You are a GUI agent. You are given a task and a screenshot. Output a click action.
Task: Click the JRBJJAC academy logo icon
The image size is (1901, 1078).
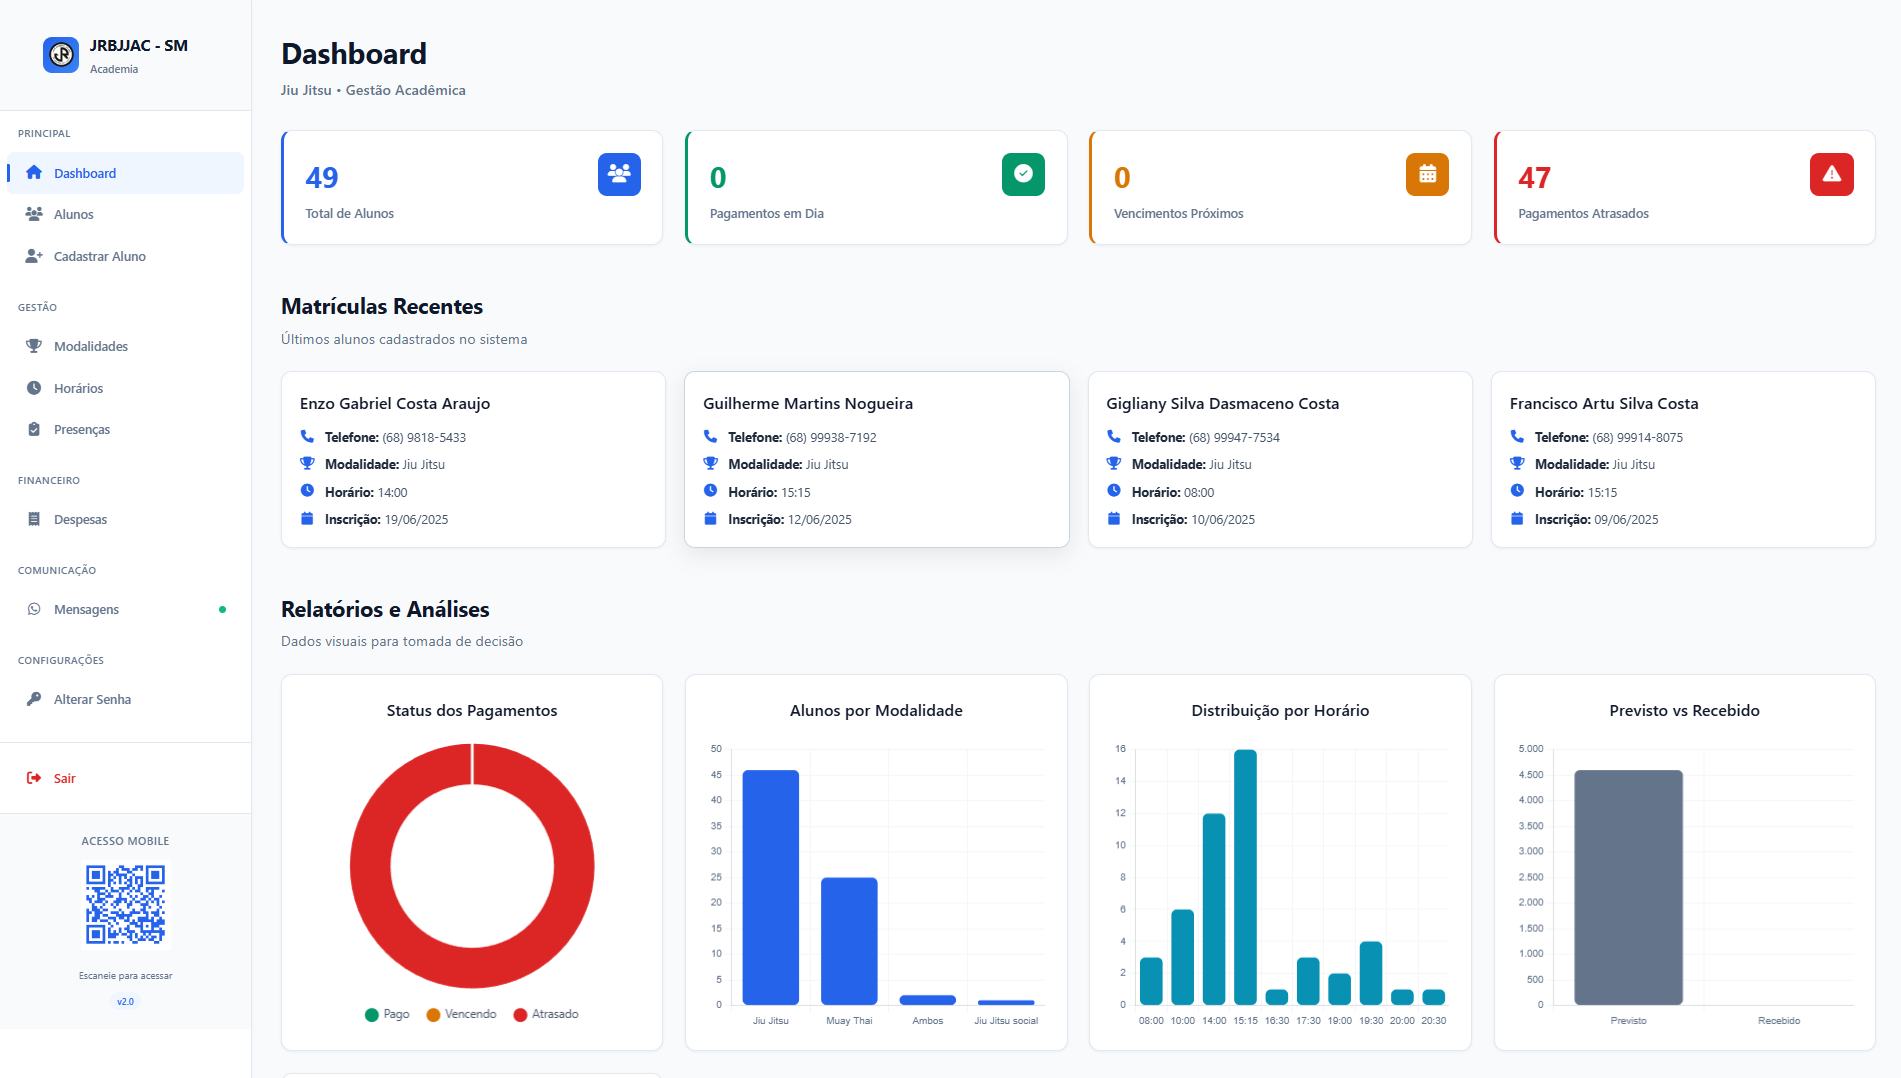click(x=61, y=55)
